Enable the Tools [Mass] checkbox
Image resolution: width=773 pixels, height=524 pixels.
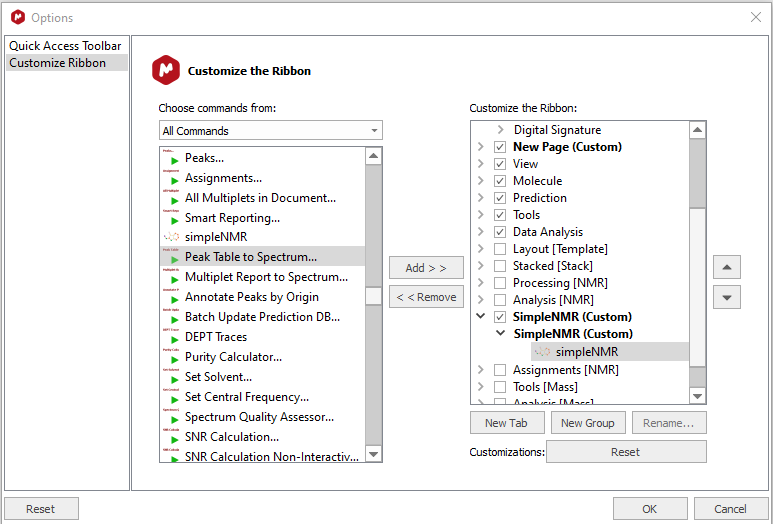click(x=500, y=386)
